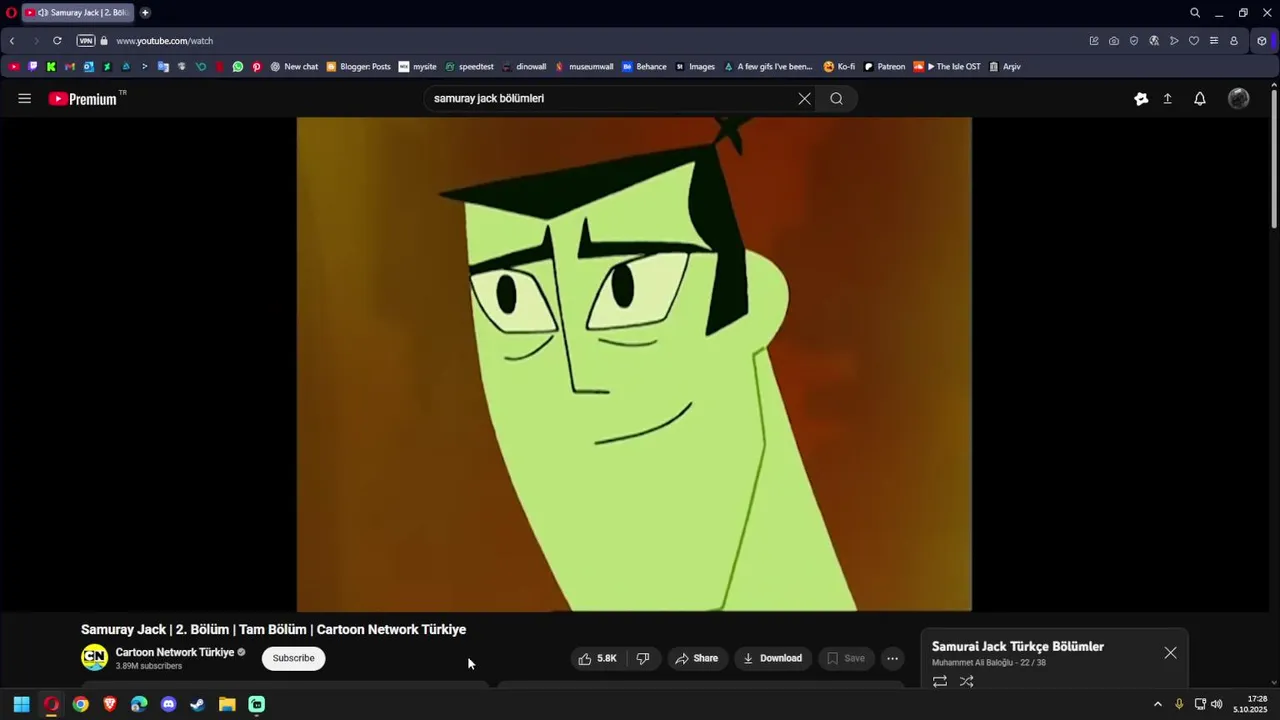Screen dimensions: 1280x720
Task: Launch Google Chrome from the taskbar
Action: [80, 704]
